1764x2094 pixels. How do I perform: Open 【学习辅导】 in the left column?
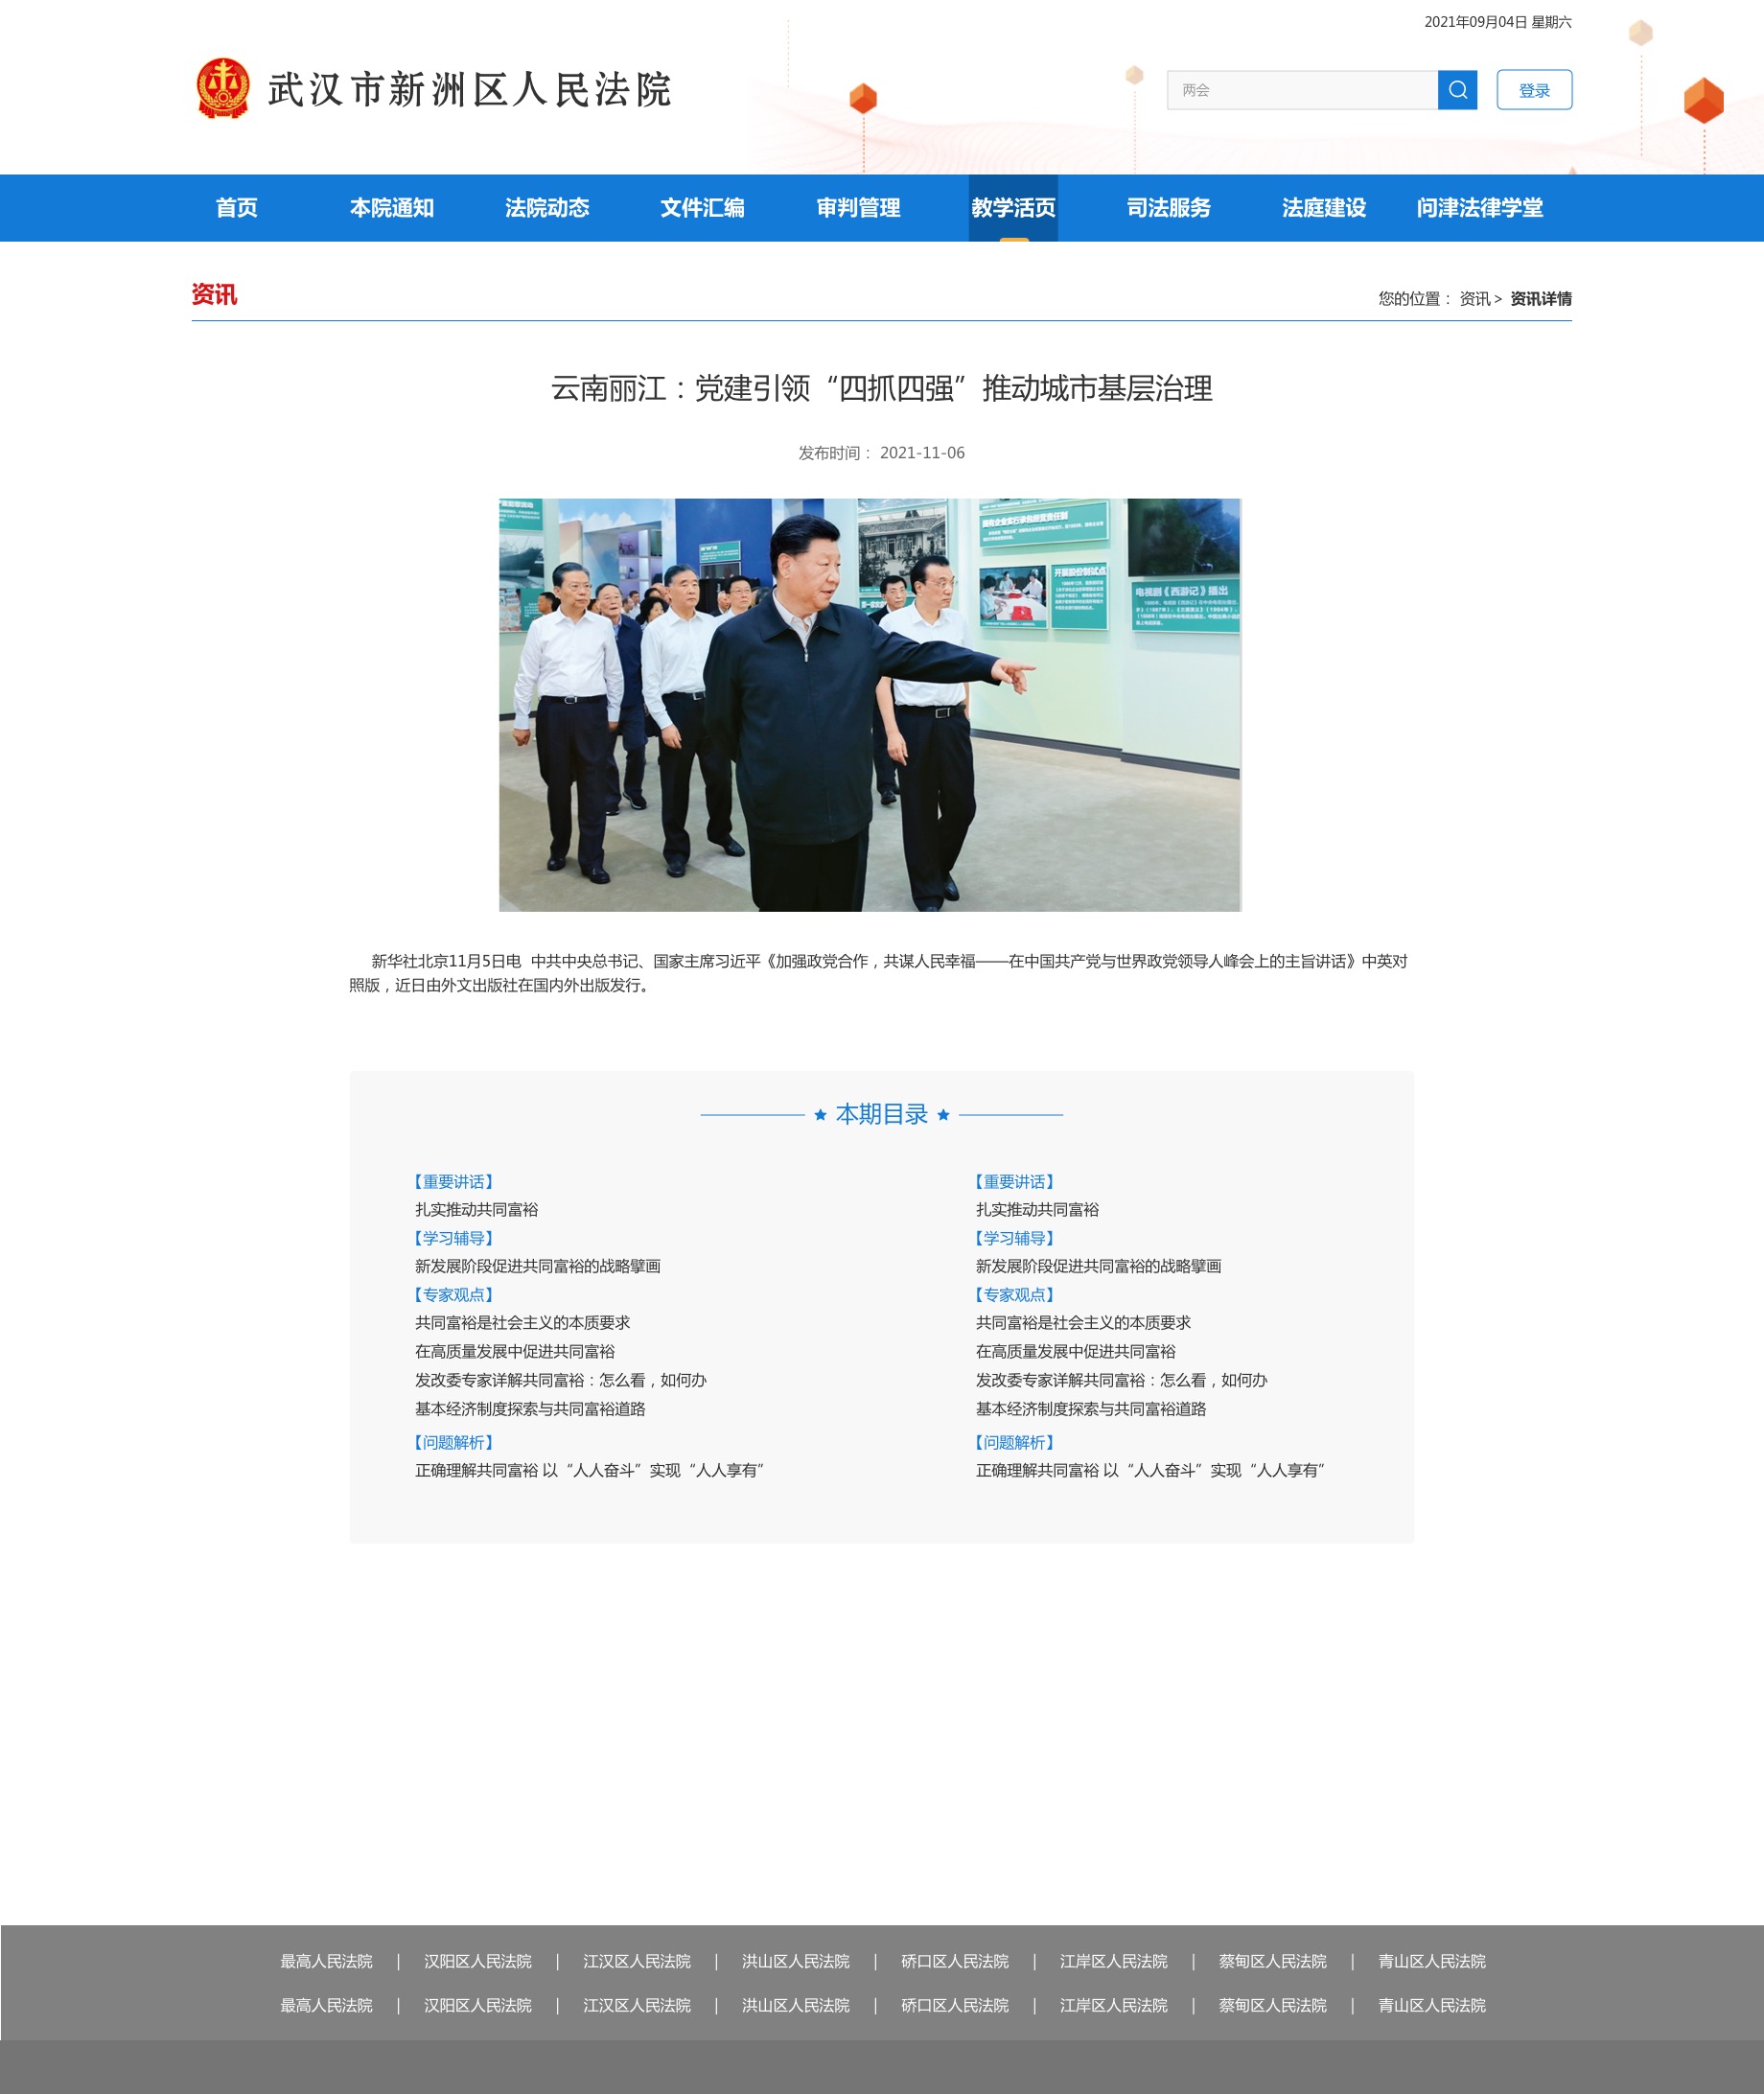[453, 1238]
